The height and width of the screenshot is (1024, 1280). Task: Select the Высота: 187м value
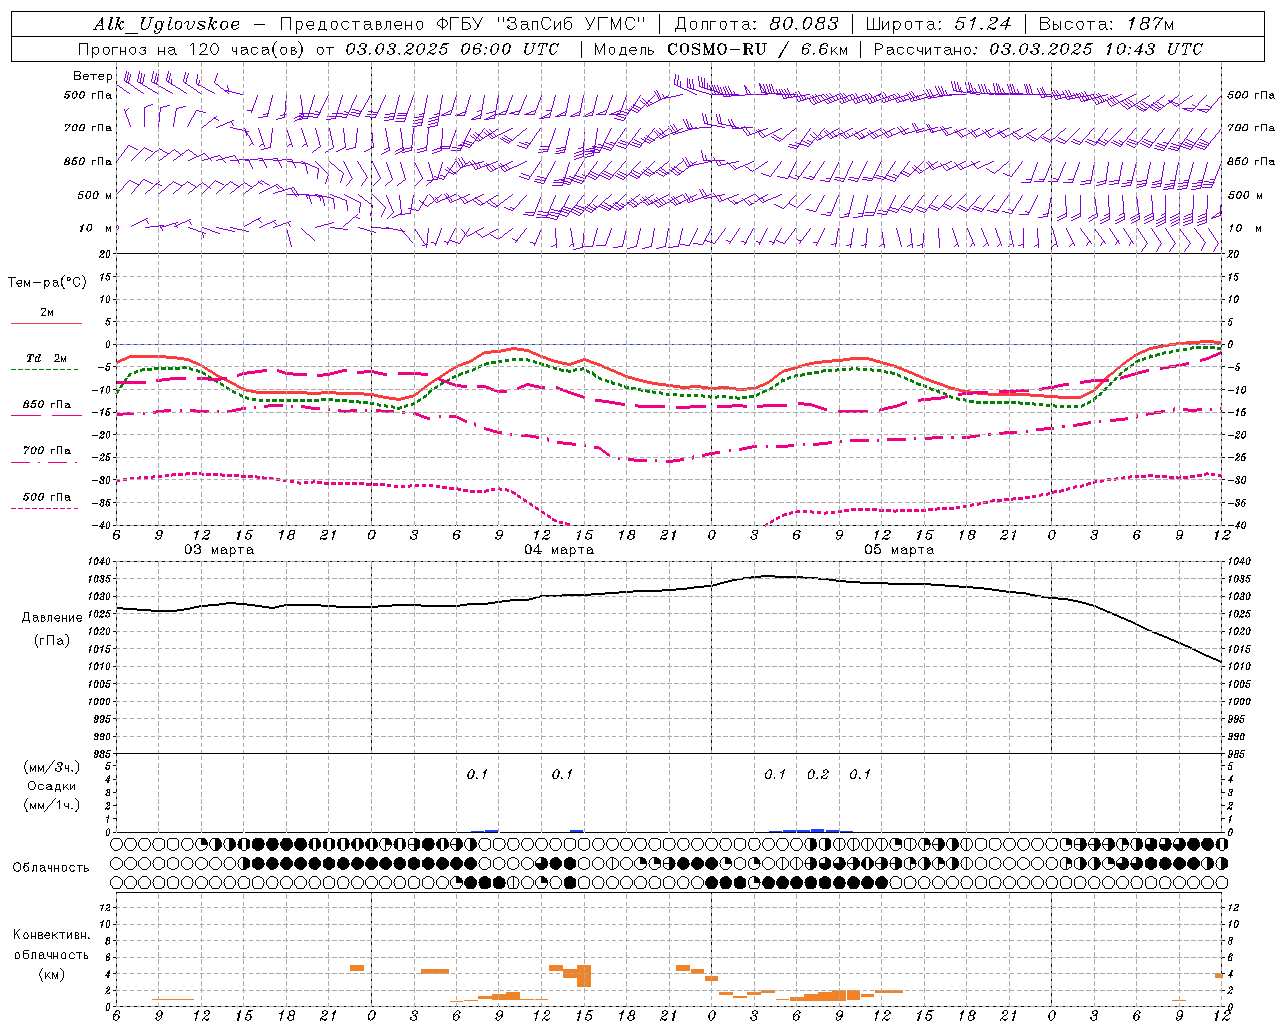click(1106, 24)
